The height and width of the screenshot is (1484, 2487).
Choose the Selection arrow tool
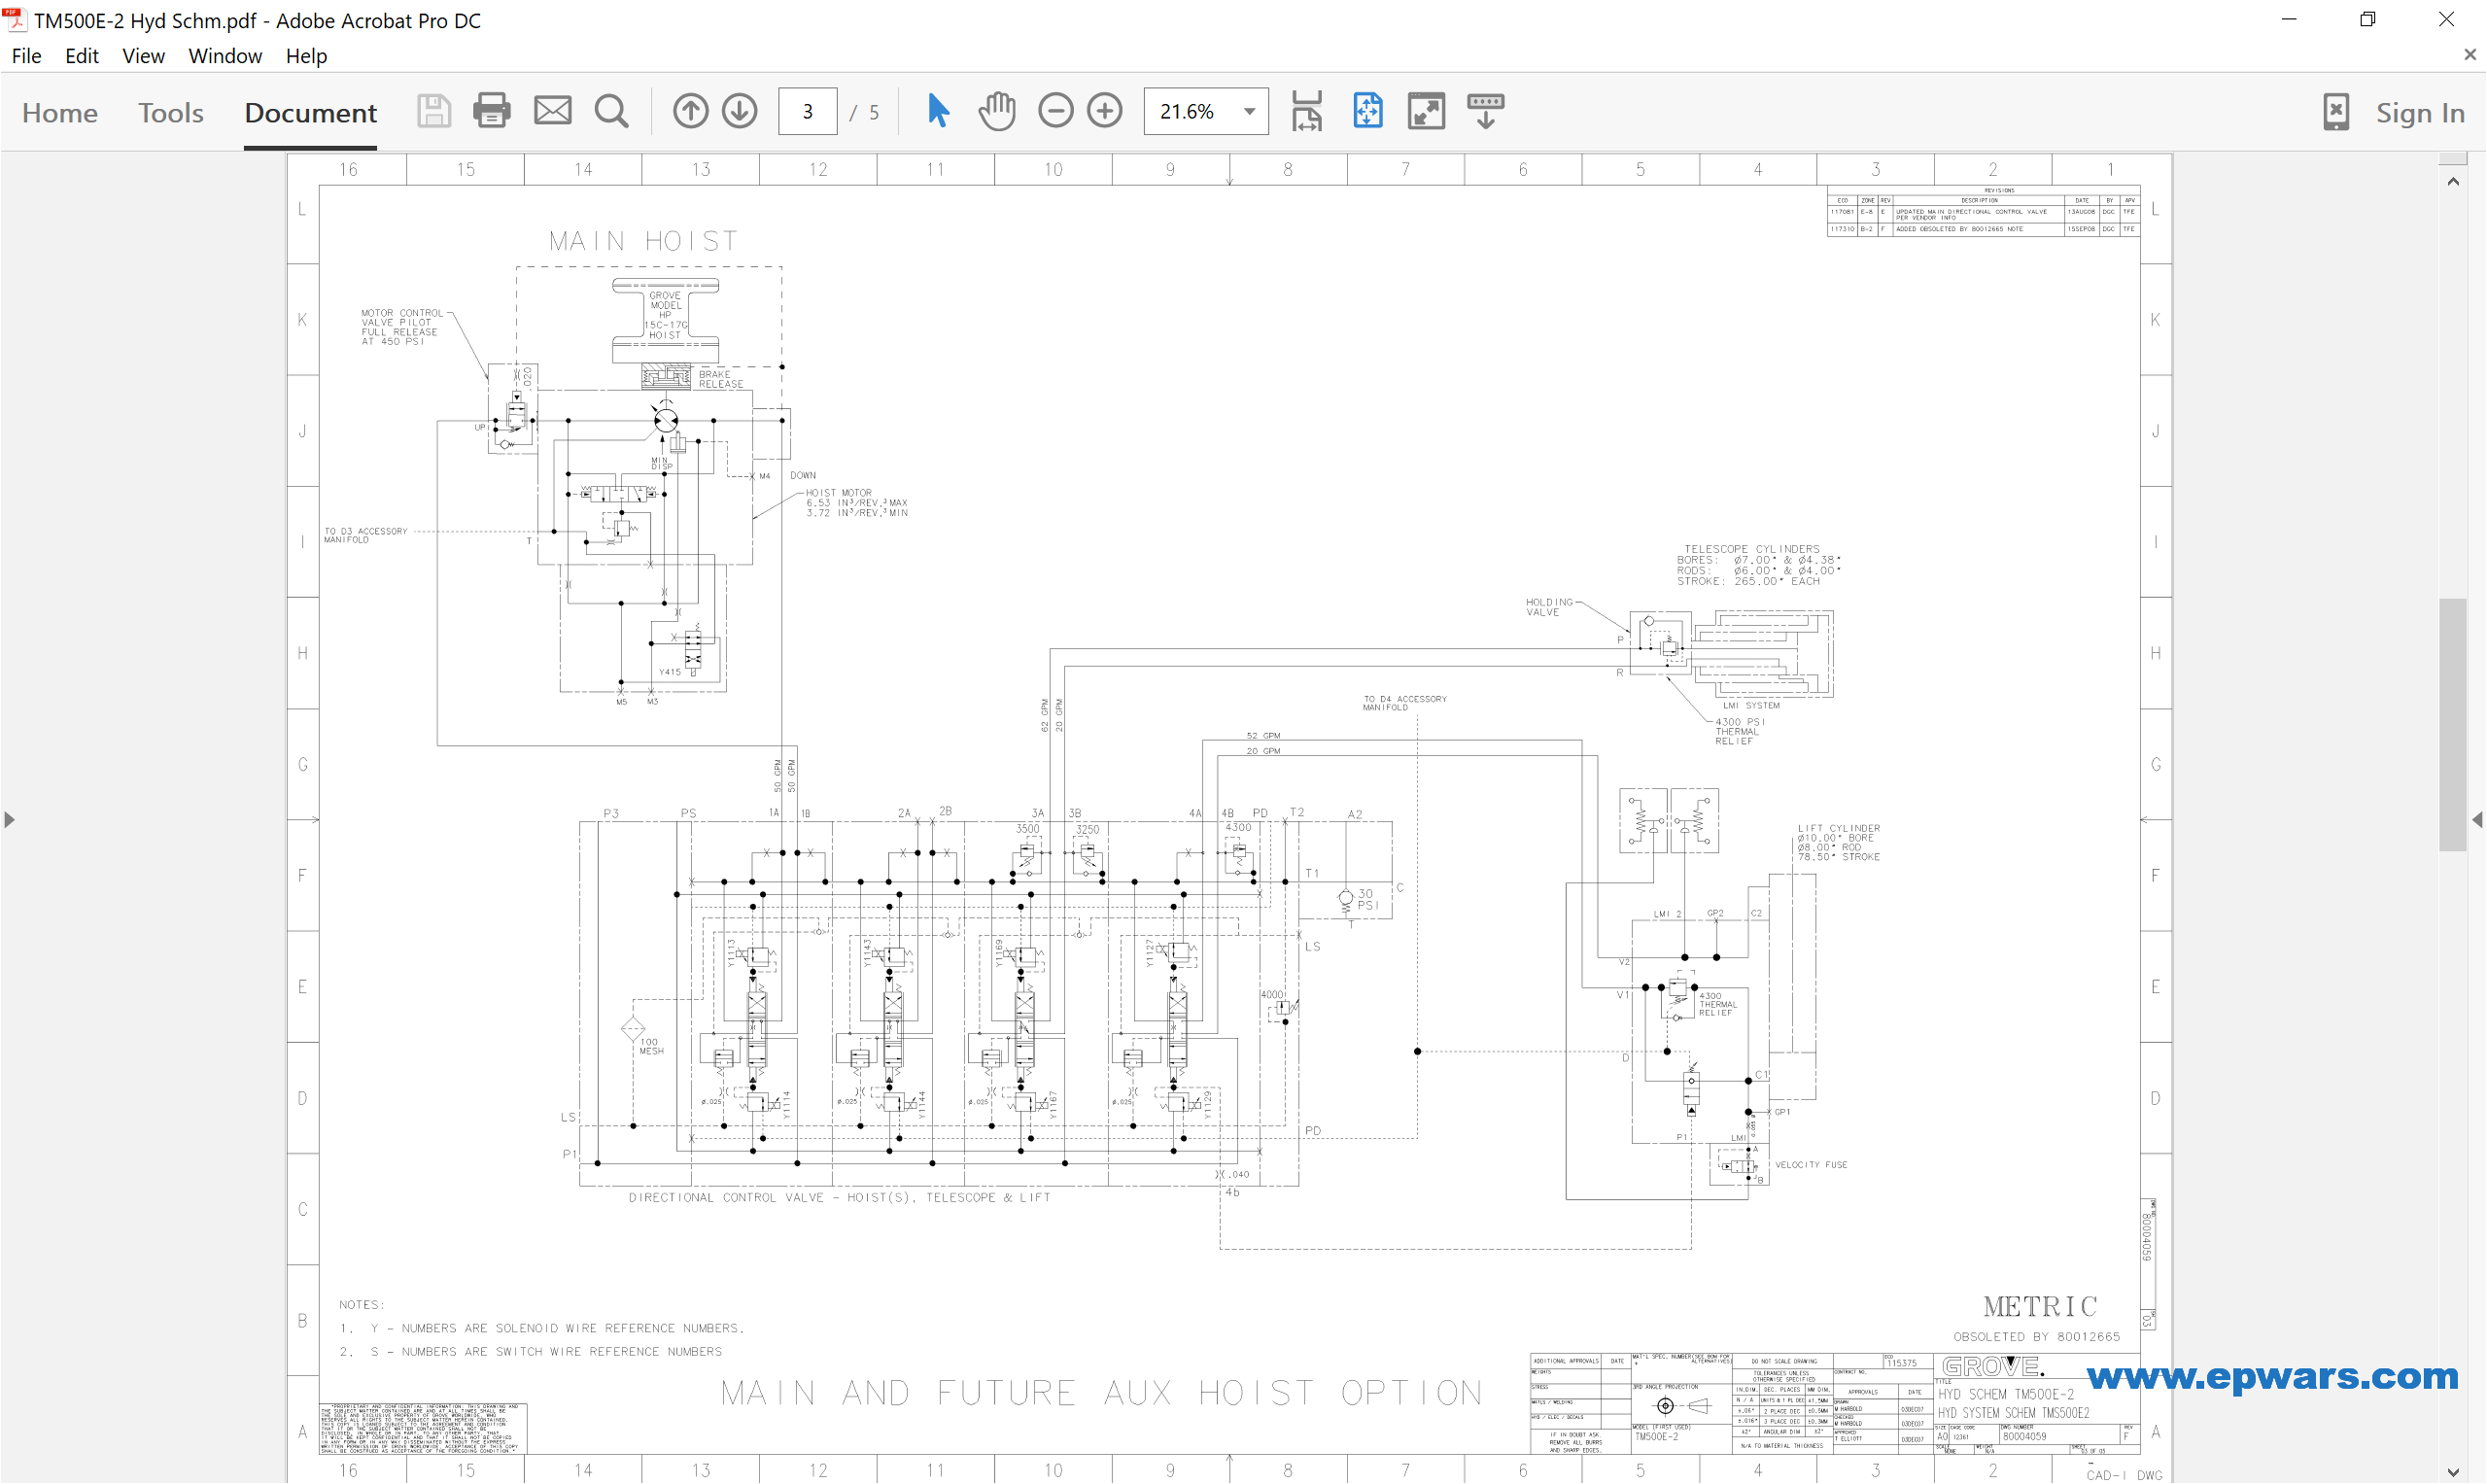click(x=937, y=111)
